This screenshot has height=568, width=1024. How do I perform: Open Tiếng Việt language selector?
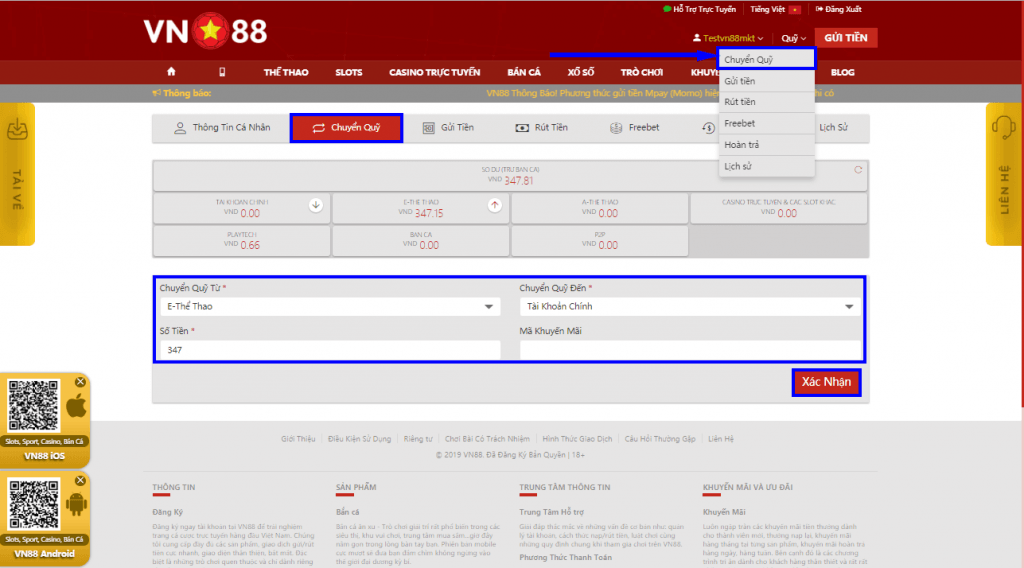[x=775, y=9]
